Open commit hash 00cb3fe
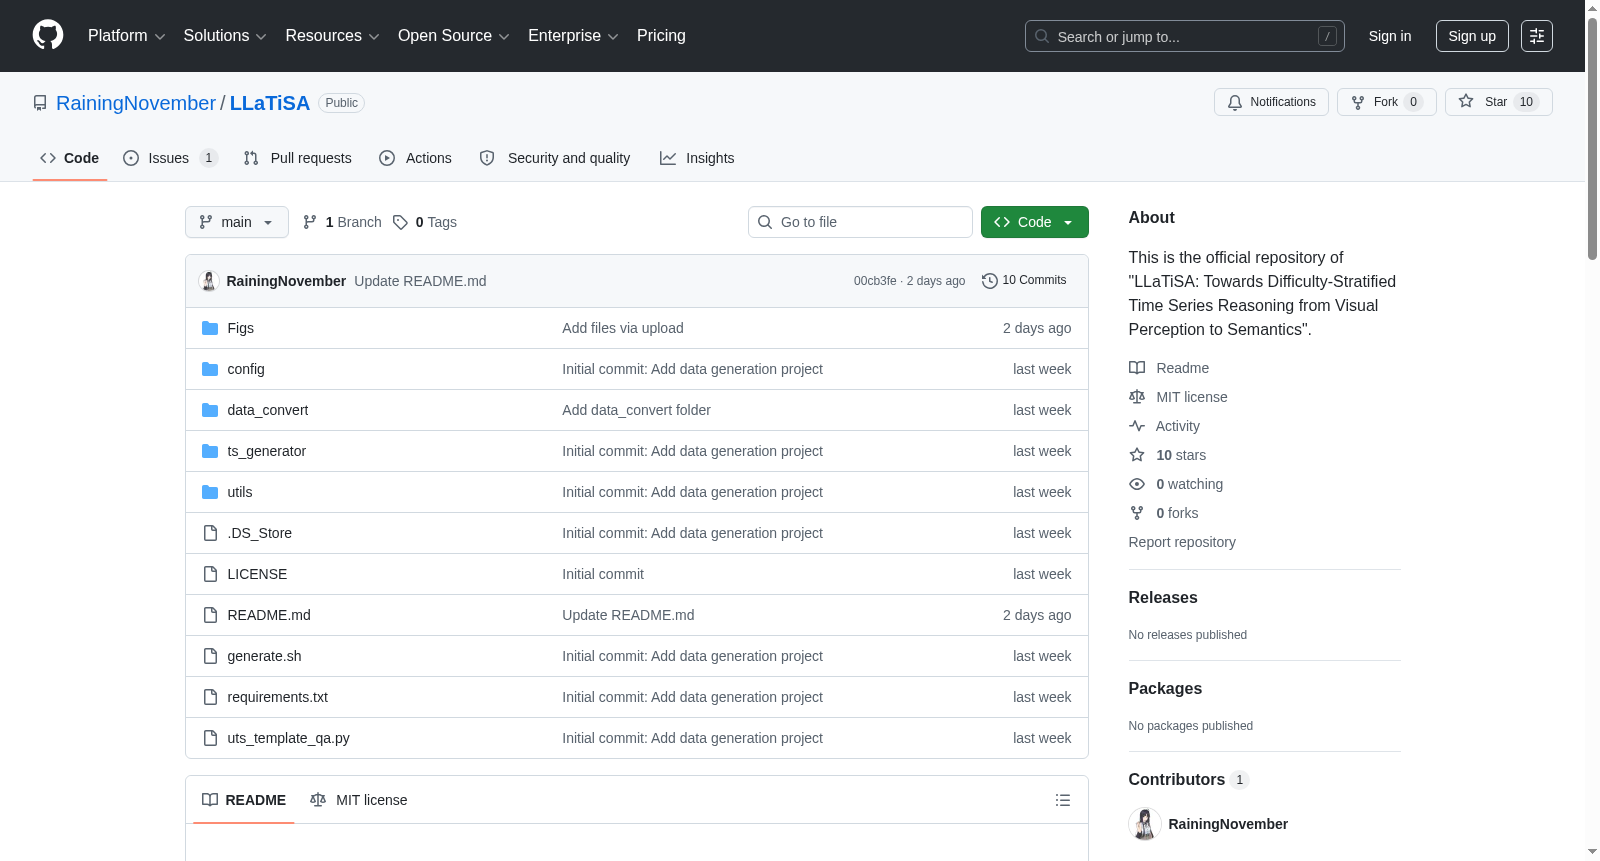The width and height of the screenshot is (1600, 861). (875, 281)
